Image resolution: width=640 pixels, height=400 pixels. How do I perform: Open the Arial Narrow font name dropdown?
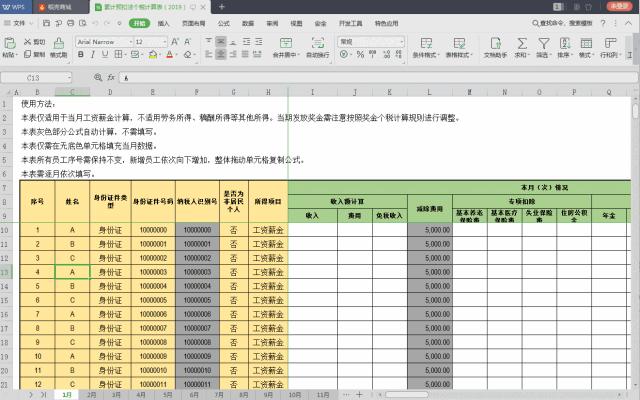131,42
